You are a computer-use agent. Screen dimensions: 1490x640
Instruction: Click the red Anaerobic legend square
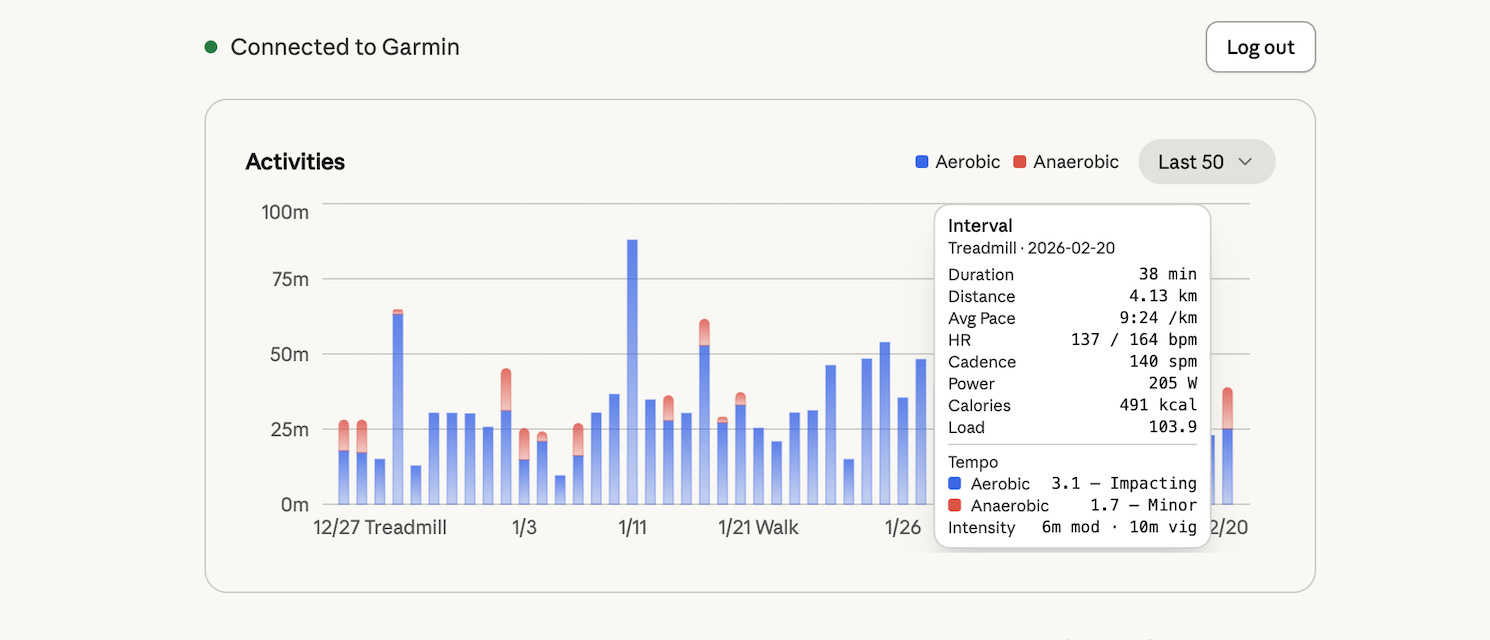1019,161
